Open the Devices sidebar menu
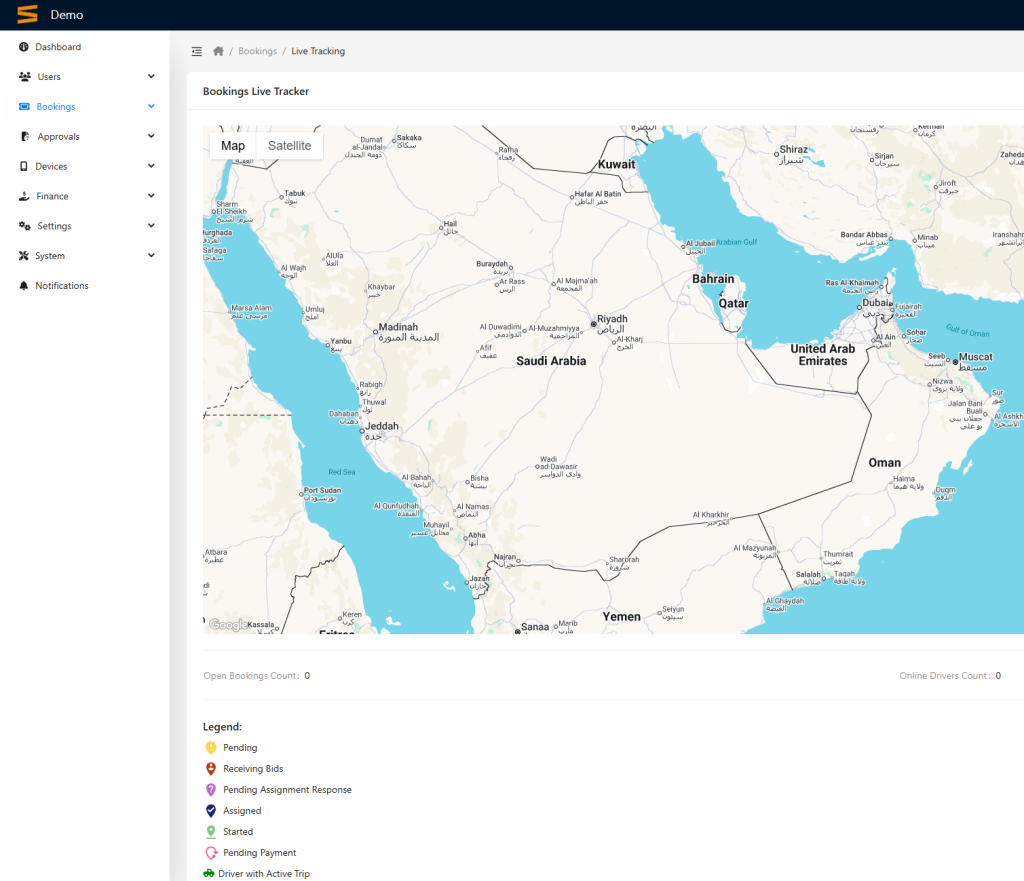Viewport: 1024px width, 881px height. 52,166
